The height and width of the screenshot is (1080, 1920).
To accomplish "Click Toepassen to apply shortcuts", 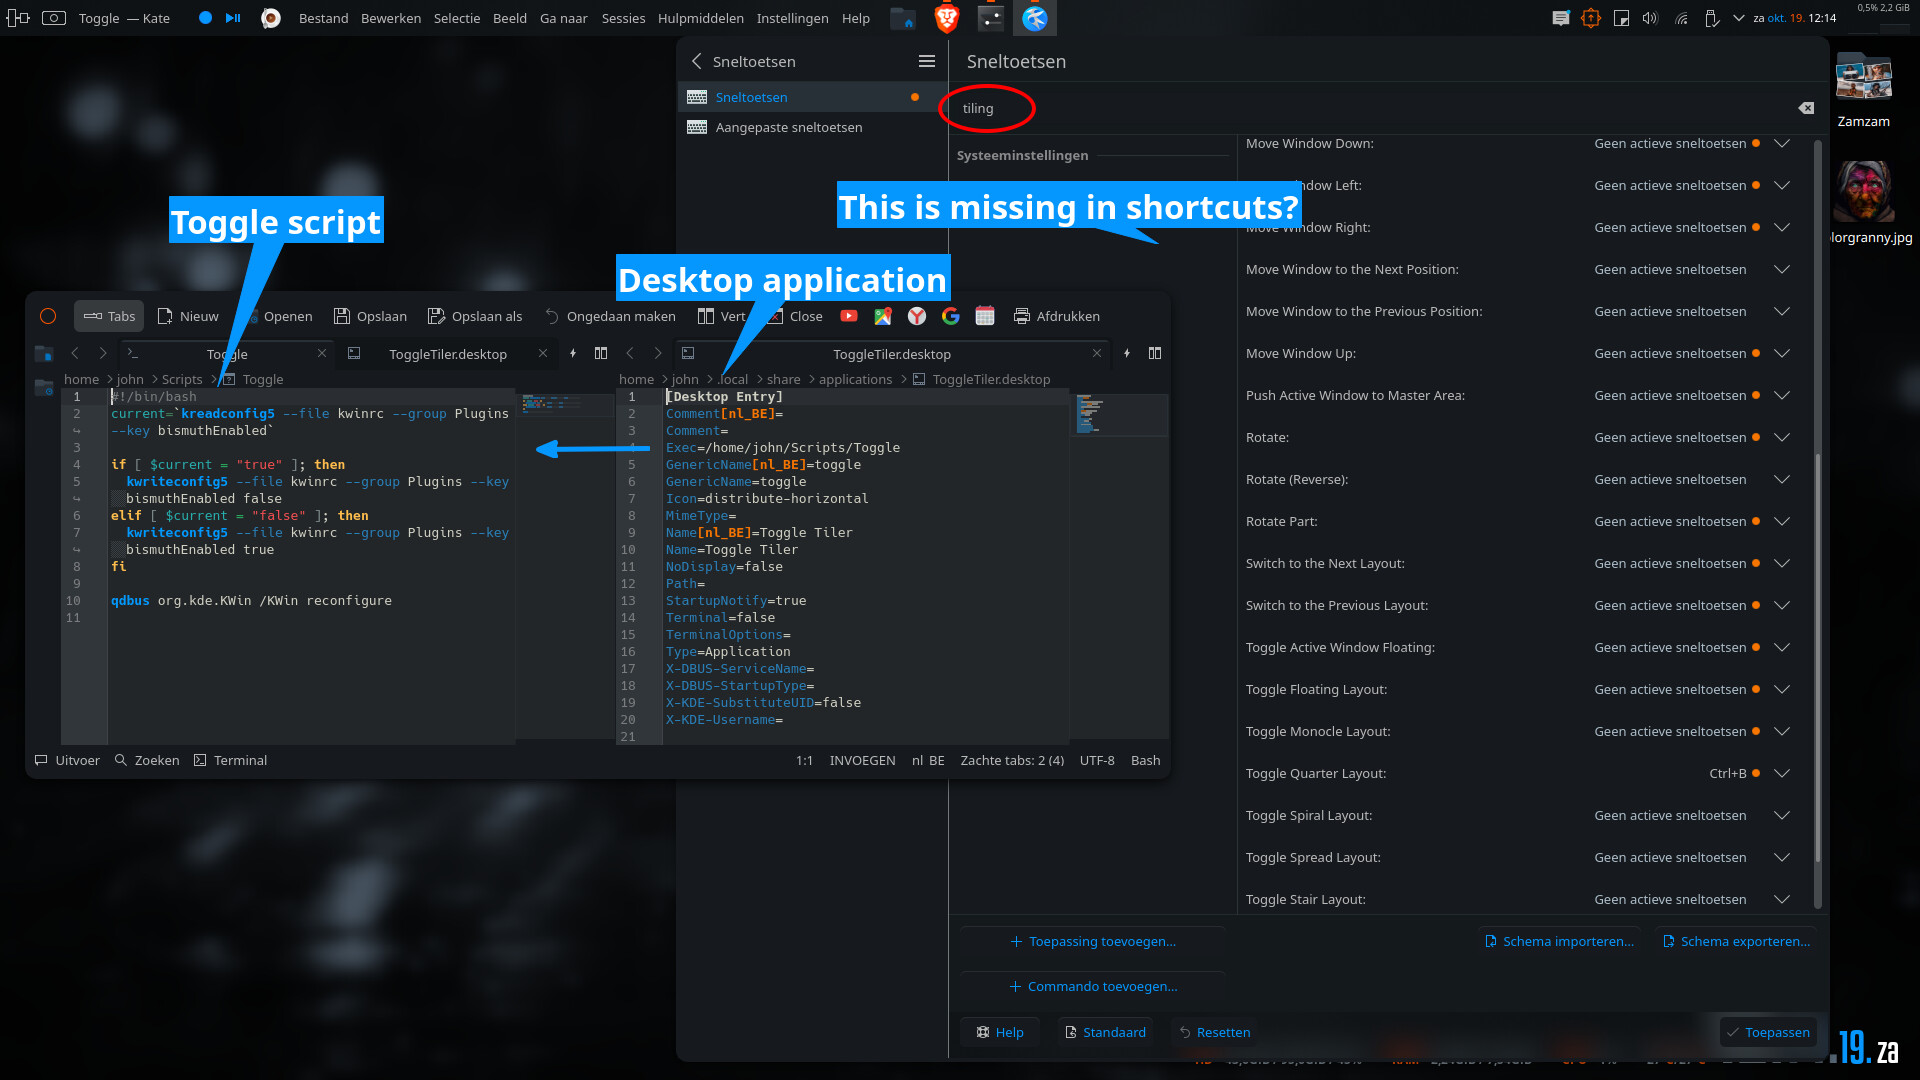I will point(1767,1032).
